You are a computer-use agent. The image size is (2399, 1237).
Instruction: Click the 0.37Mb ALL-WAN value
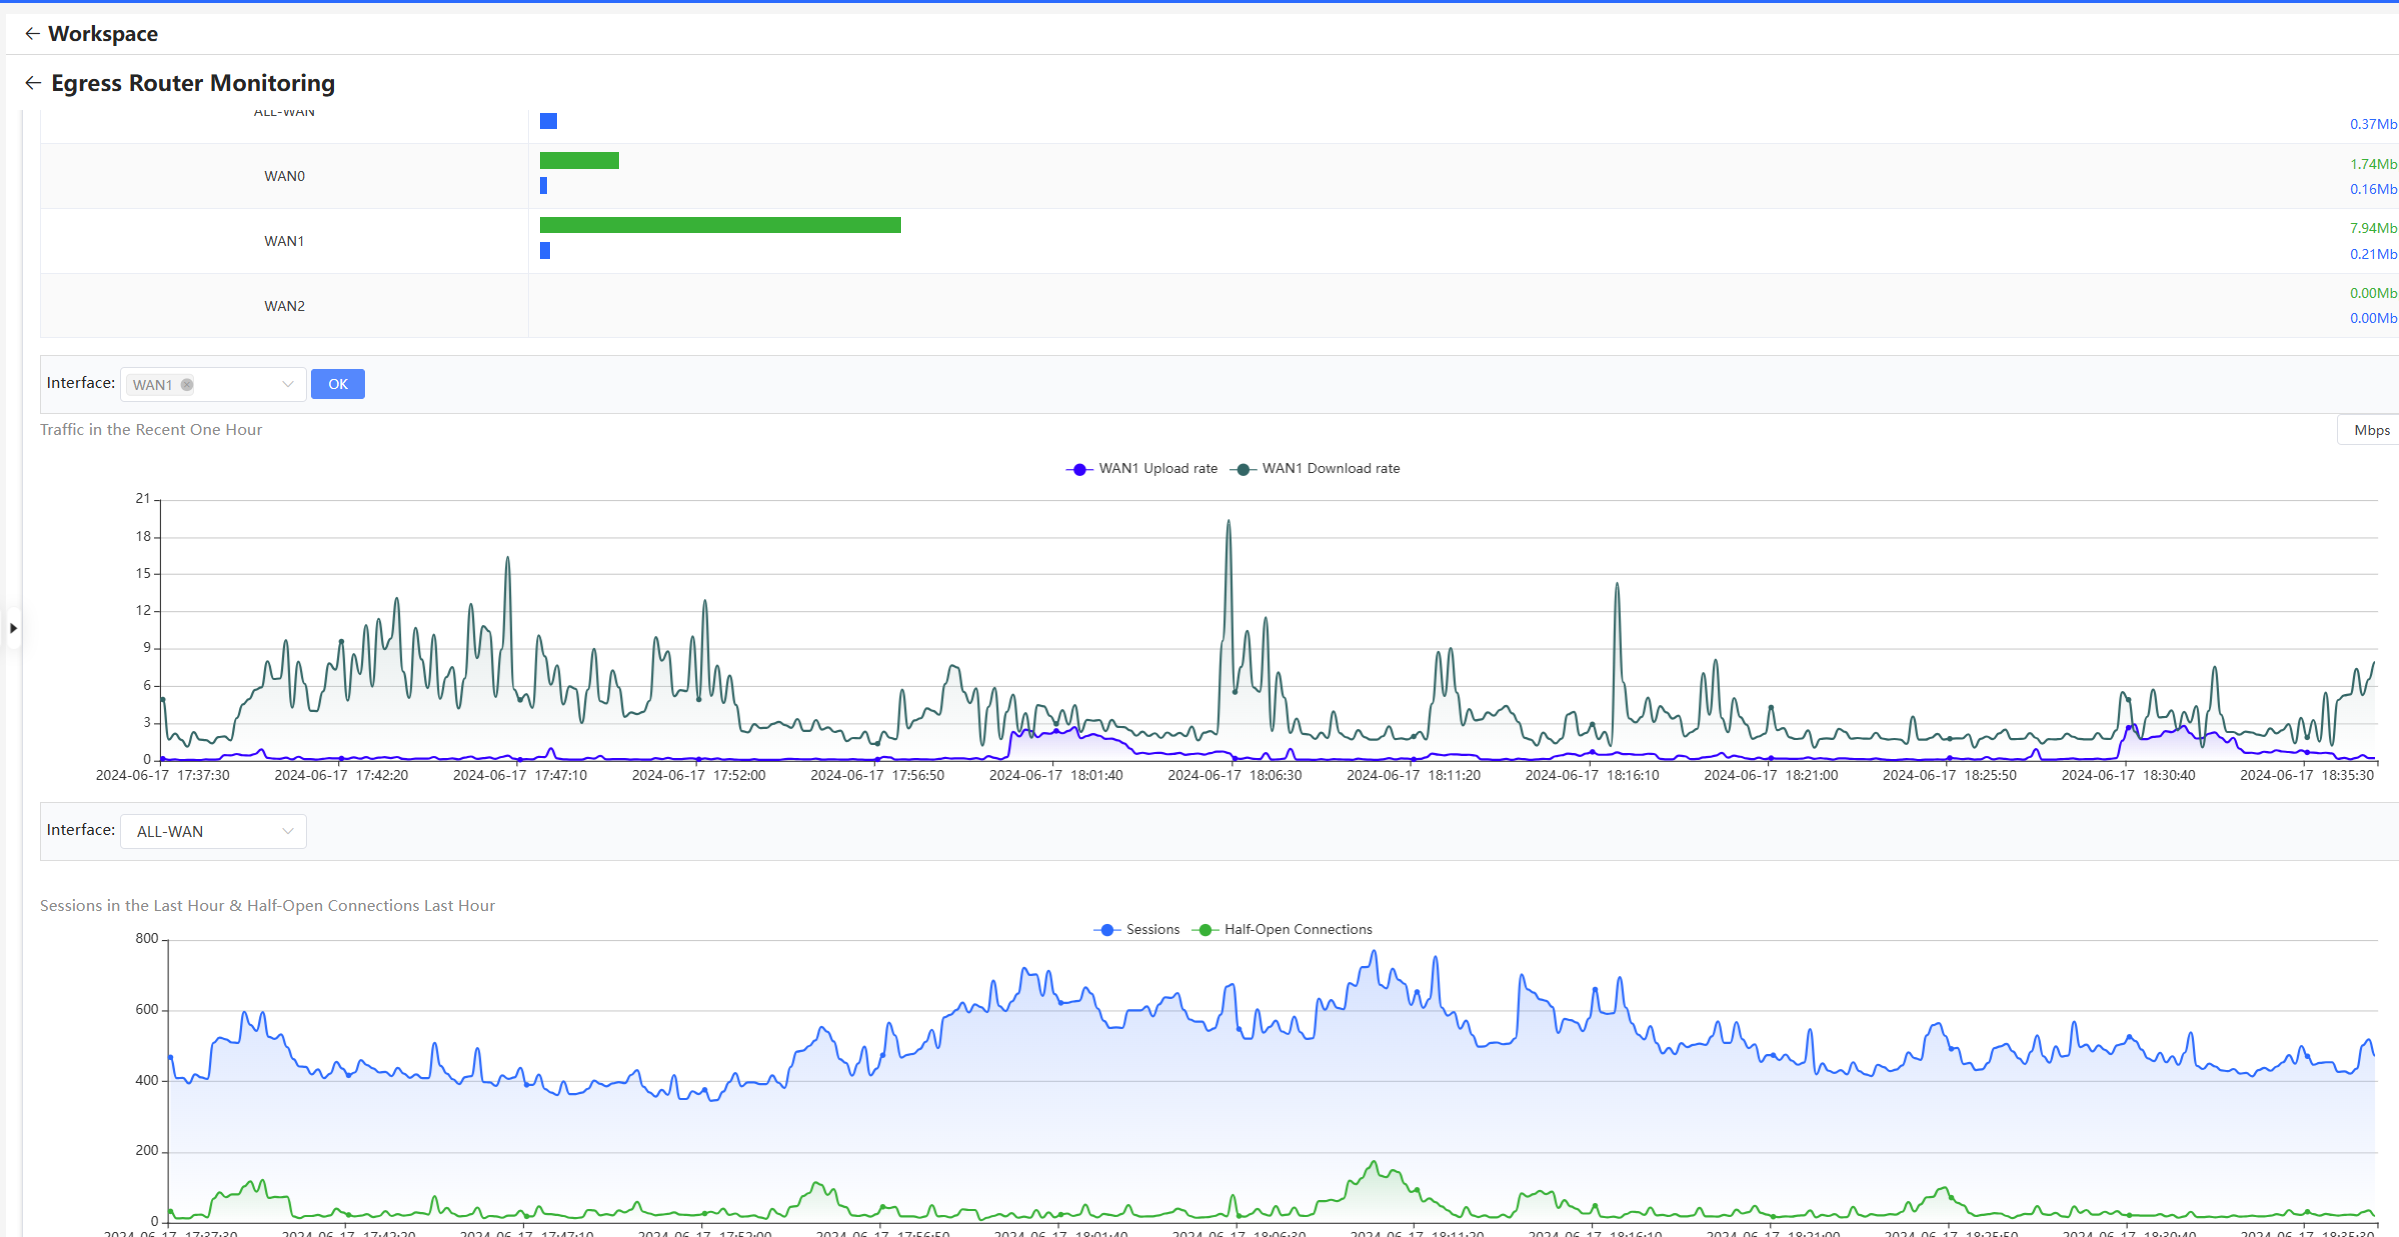2373,124
